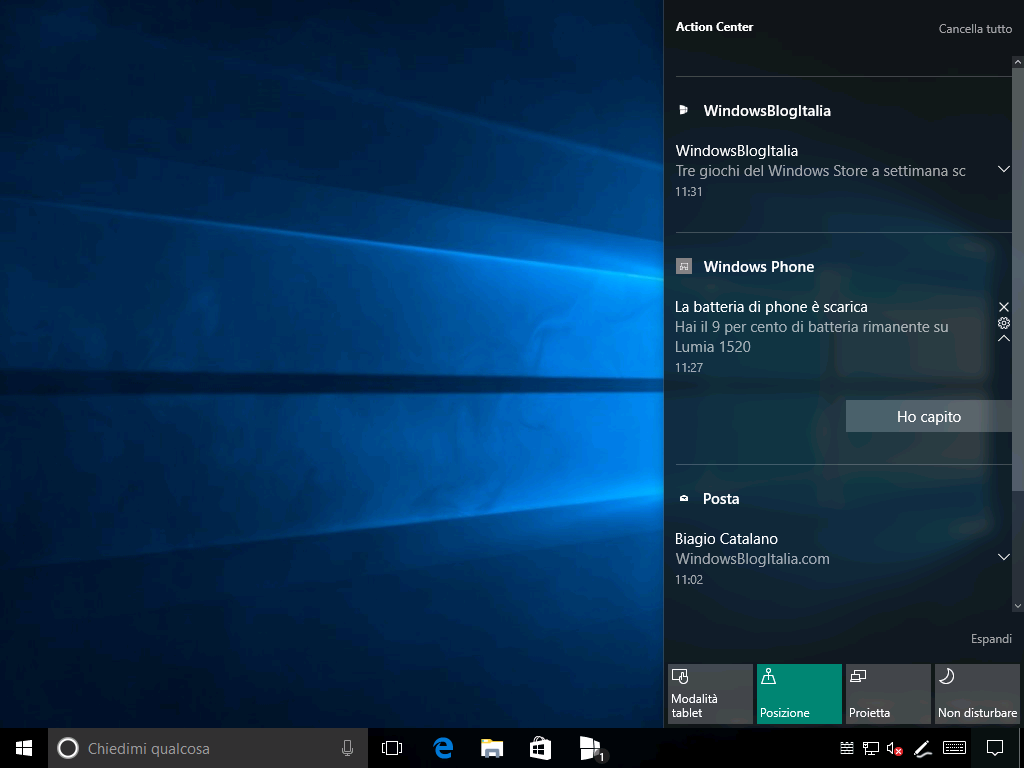Click the Action Center heading
The height and width of the screenshot is (768, 1024).
click(714, 27)
